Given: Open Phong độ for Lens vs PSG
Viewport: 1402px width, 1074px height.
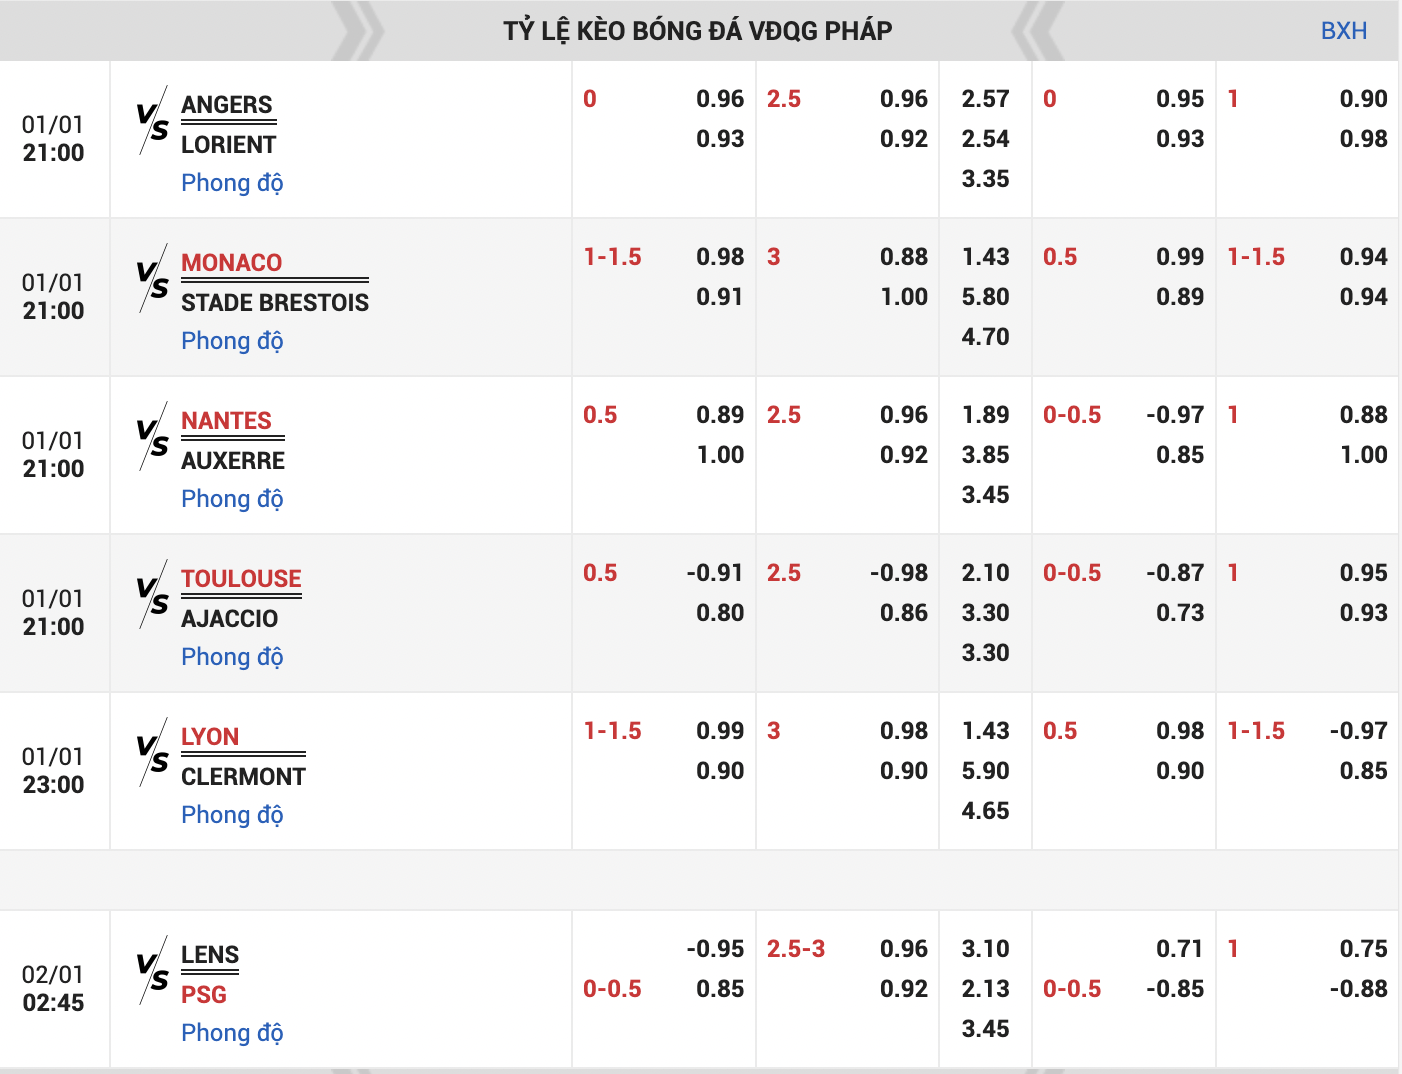Looking at the screenshot, I should (232, 1034).
